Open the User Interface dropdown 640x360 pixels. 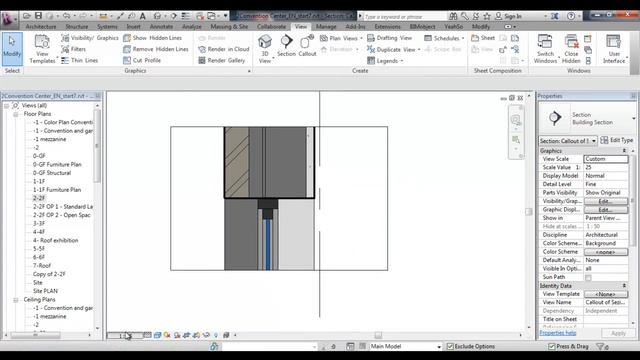click(614, 49)
